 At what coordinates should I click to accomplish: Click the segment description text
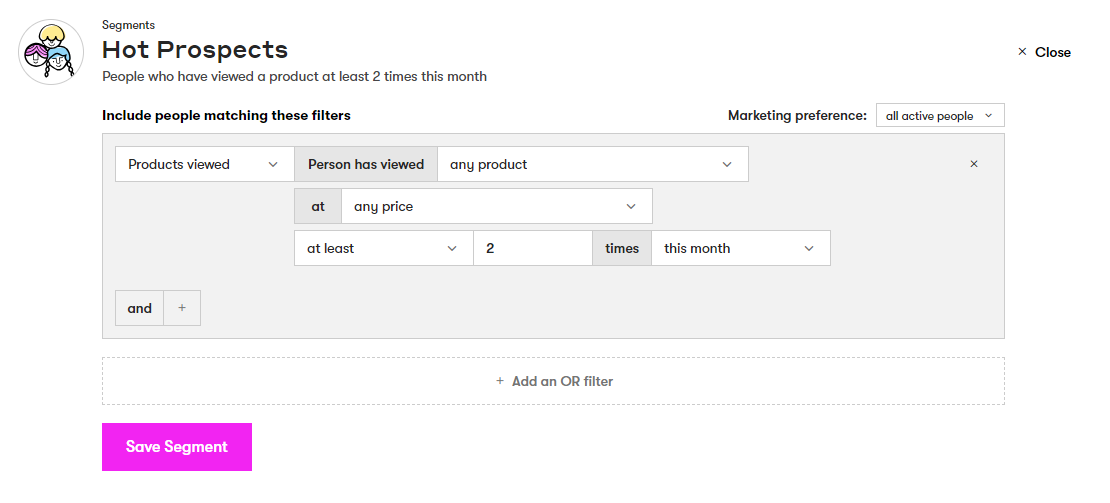(294, 77)
